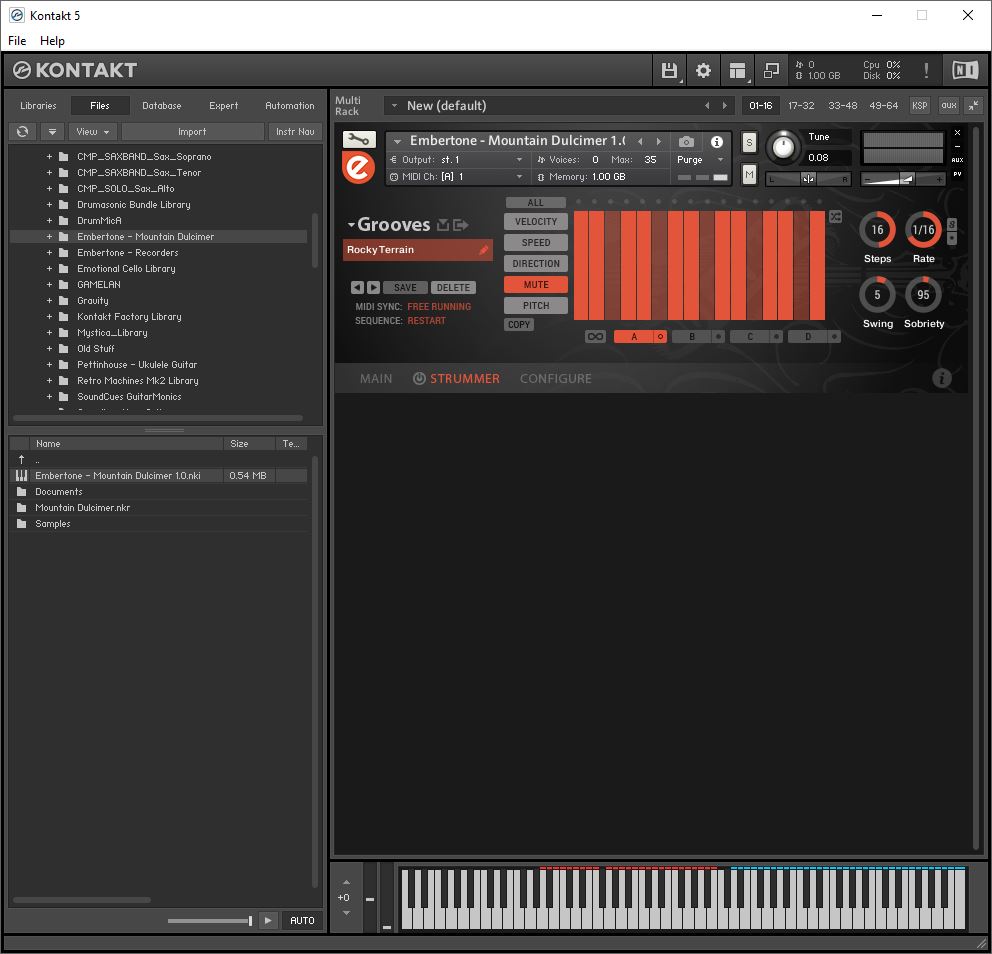This screenshot has width=992, height=954.
Task: Expand the Embertone - Recorders folder
Action: 49,252
